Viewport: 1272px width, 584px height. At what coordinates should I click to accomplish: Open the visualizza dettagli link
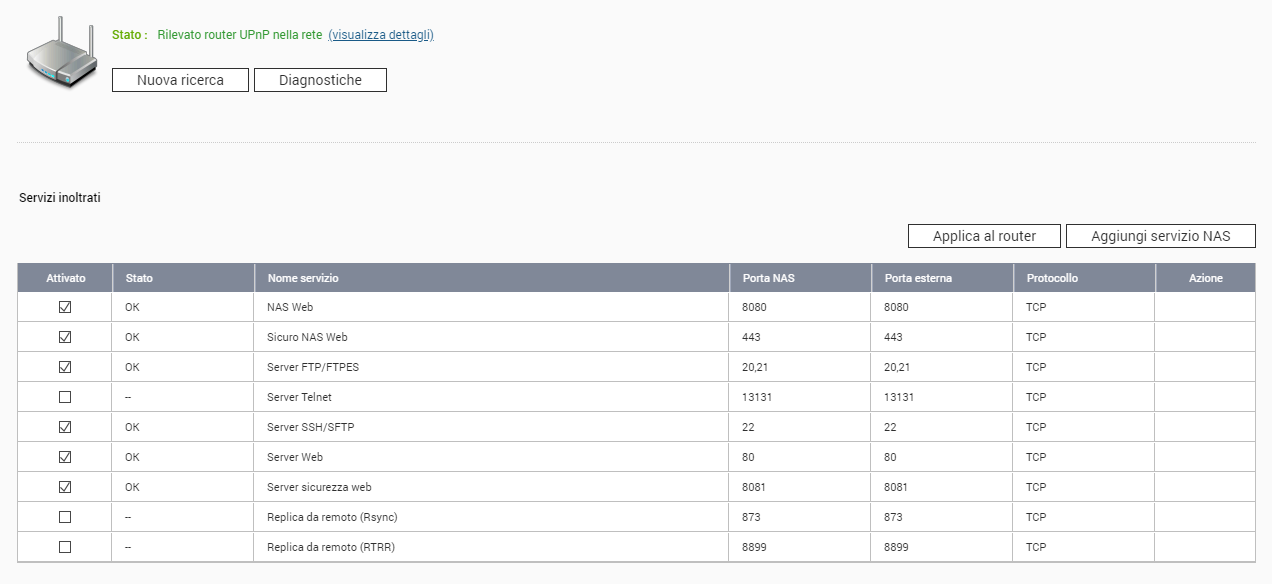click(380, 35)
